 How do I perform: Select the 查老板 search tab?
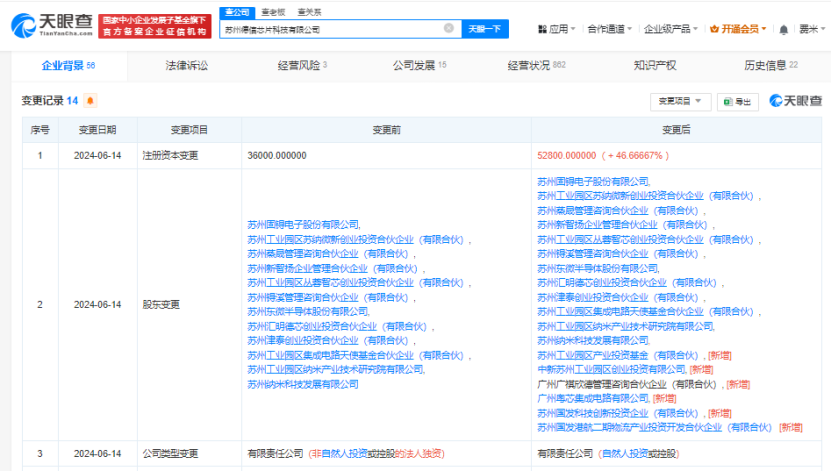pos(273,12)
